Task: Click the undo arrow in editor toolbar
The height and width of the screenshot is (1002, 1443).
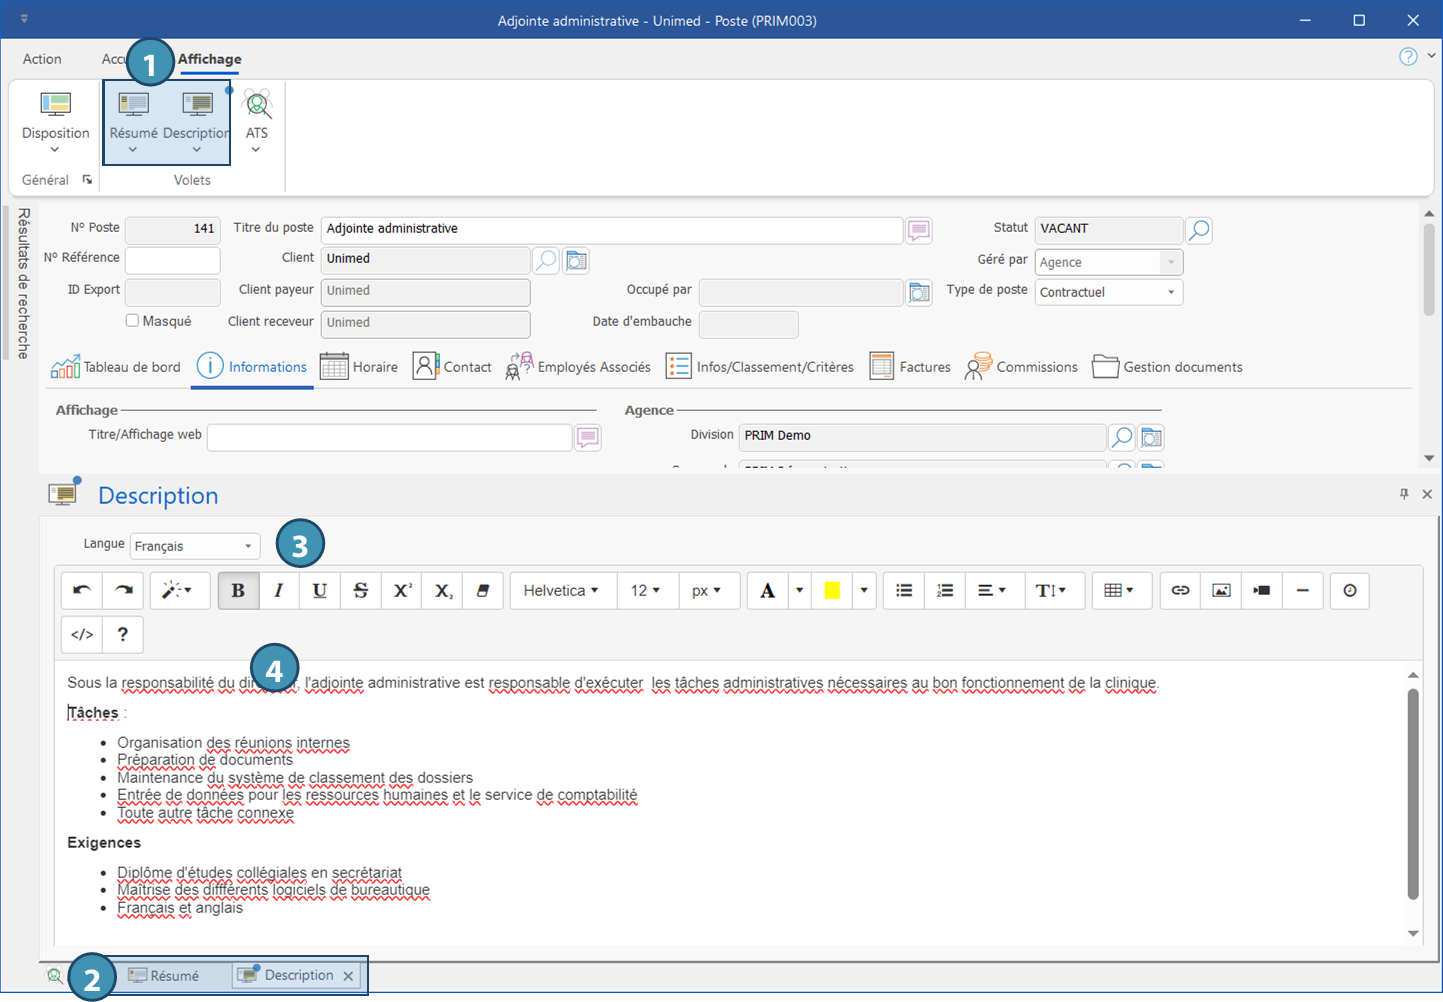Action: click(x=82, y=590)
